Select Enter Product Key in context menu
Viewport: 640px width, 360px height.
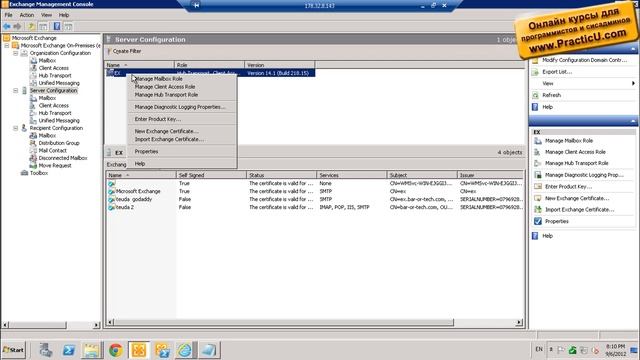158,119
